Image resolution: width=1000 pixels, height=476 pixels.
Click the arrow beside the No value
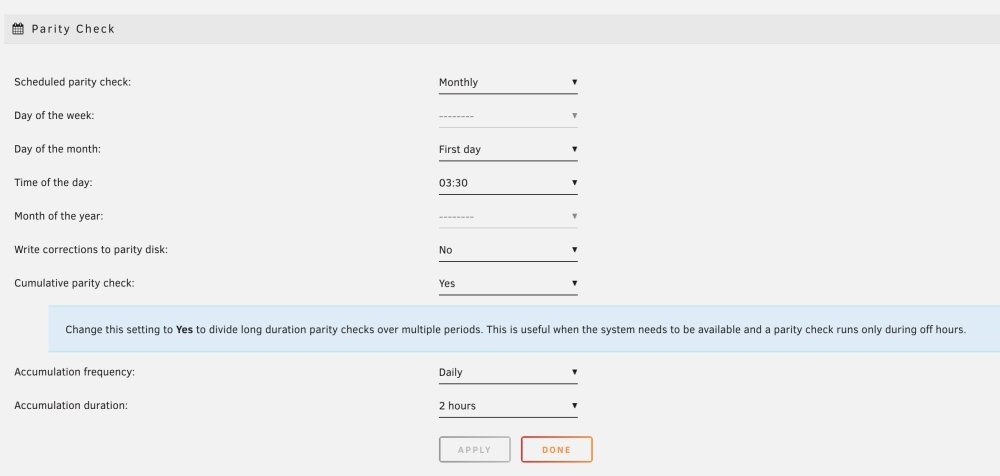tap(574, 249)
